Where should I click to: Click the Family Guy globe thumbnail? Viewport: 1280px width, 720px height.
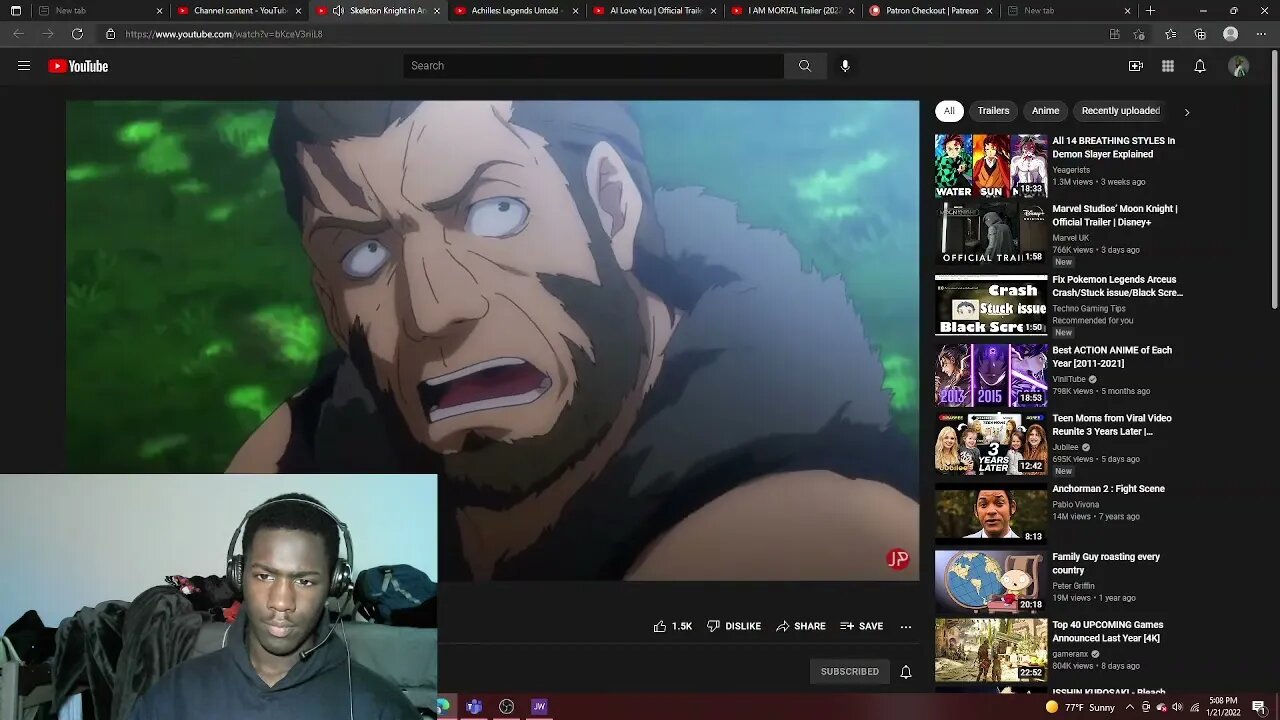pyautogui.click(x=991, y=582)
